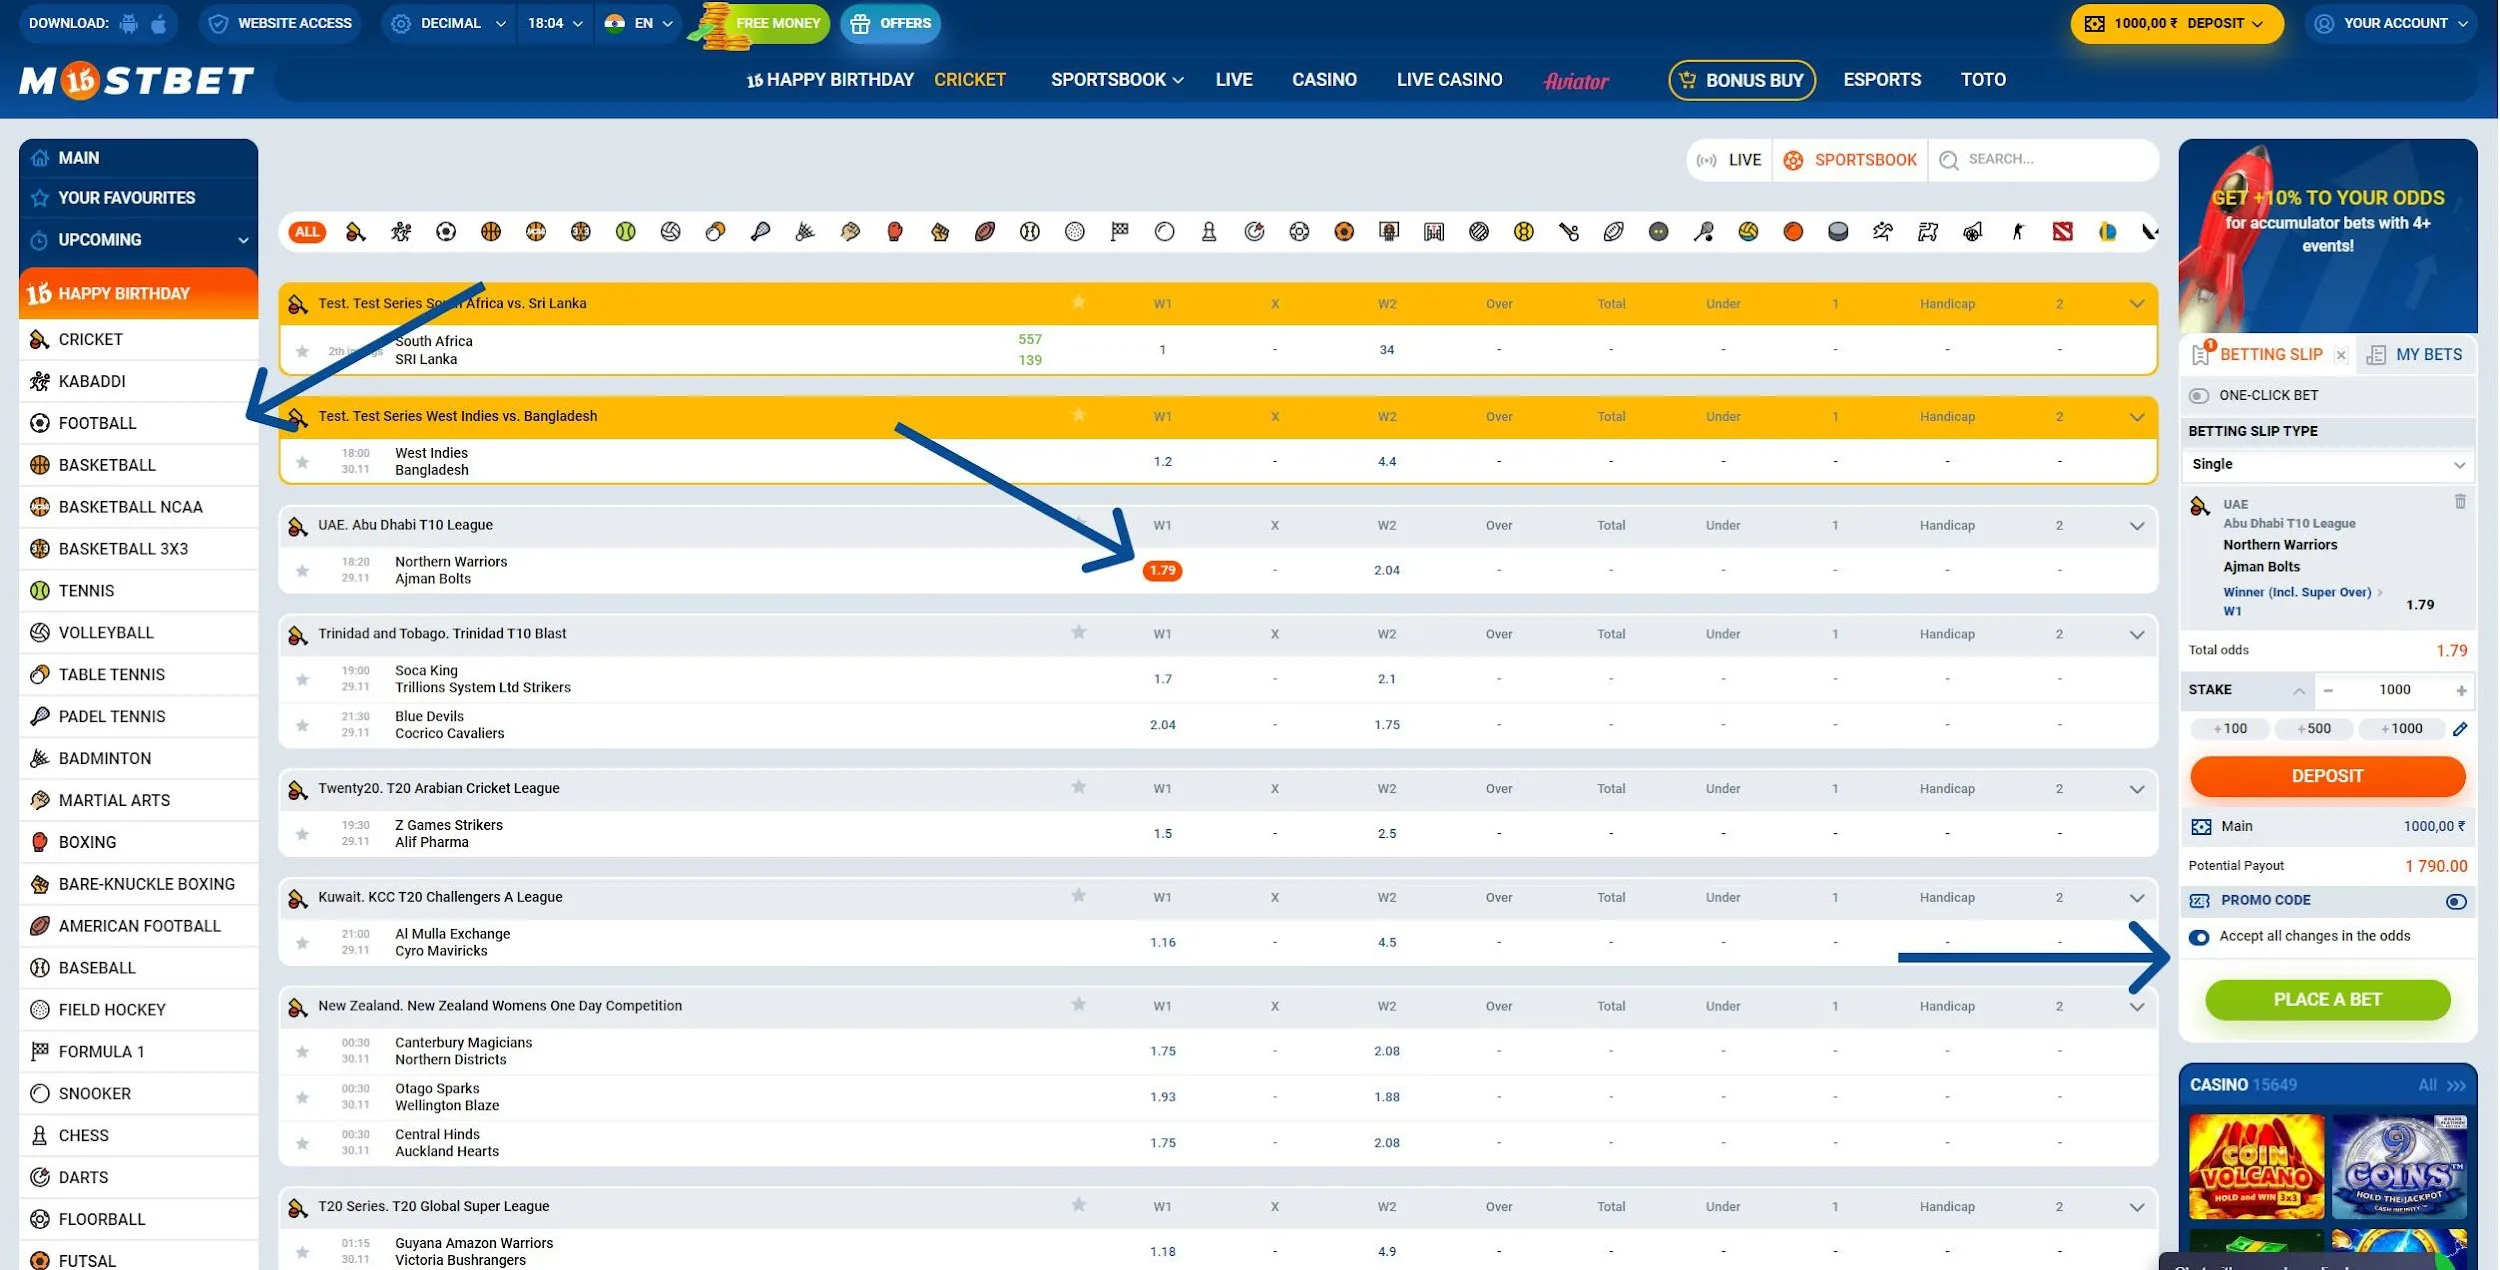
Task: Open the Coin Volcano casino game thumbnail
Action: (x=2256, y=1167)
